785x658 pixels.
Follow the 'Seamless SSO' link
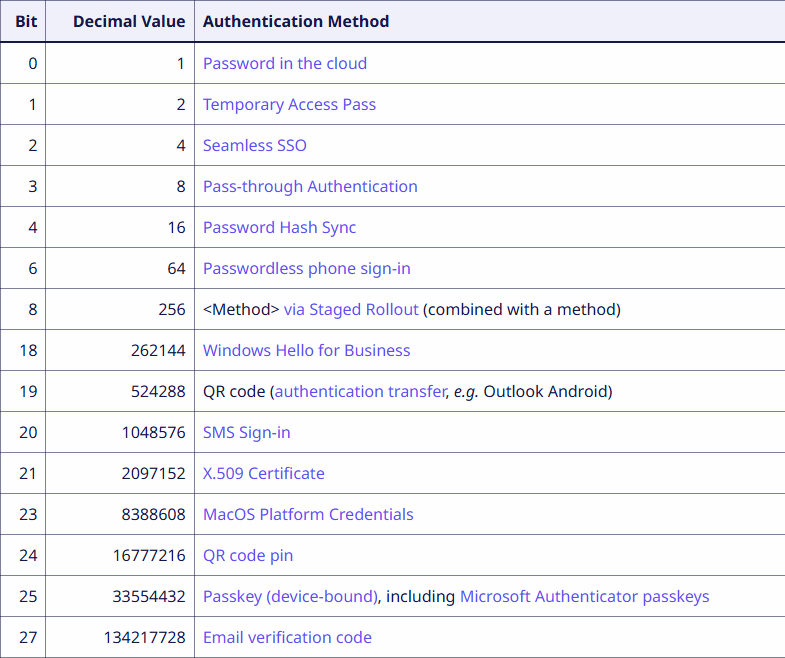[255, 146]
